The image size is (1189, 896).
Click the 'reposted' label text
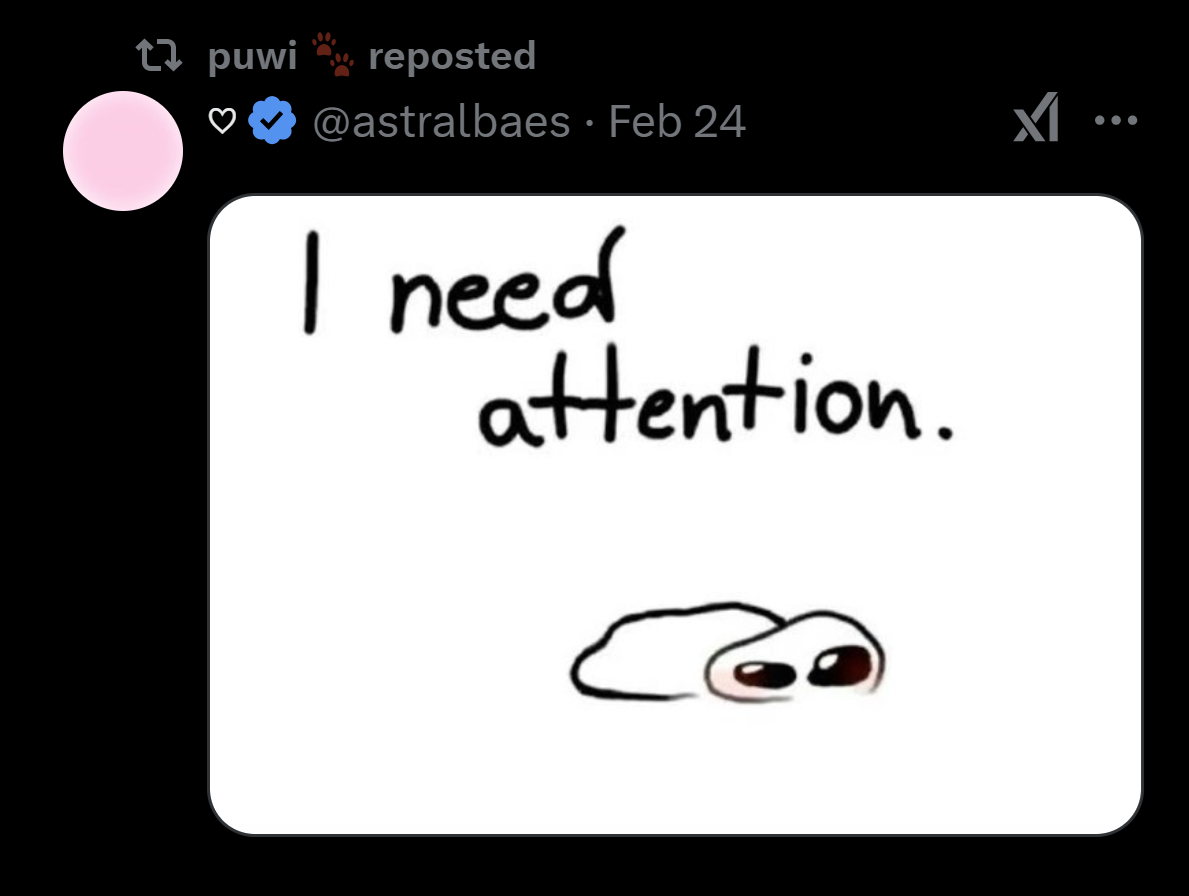point(452,56)
